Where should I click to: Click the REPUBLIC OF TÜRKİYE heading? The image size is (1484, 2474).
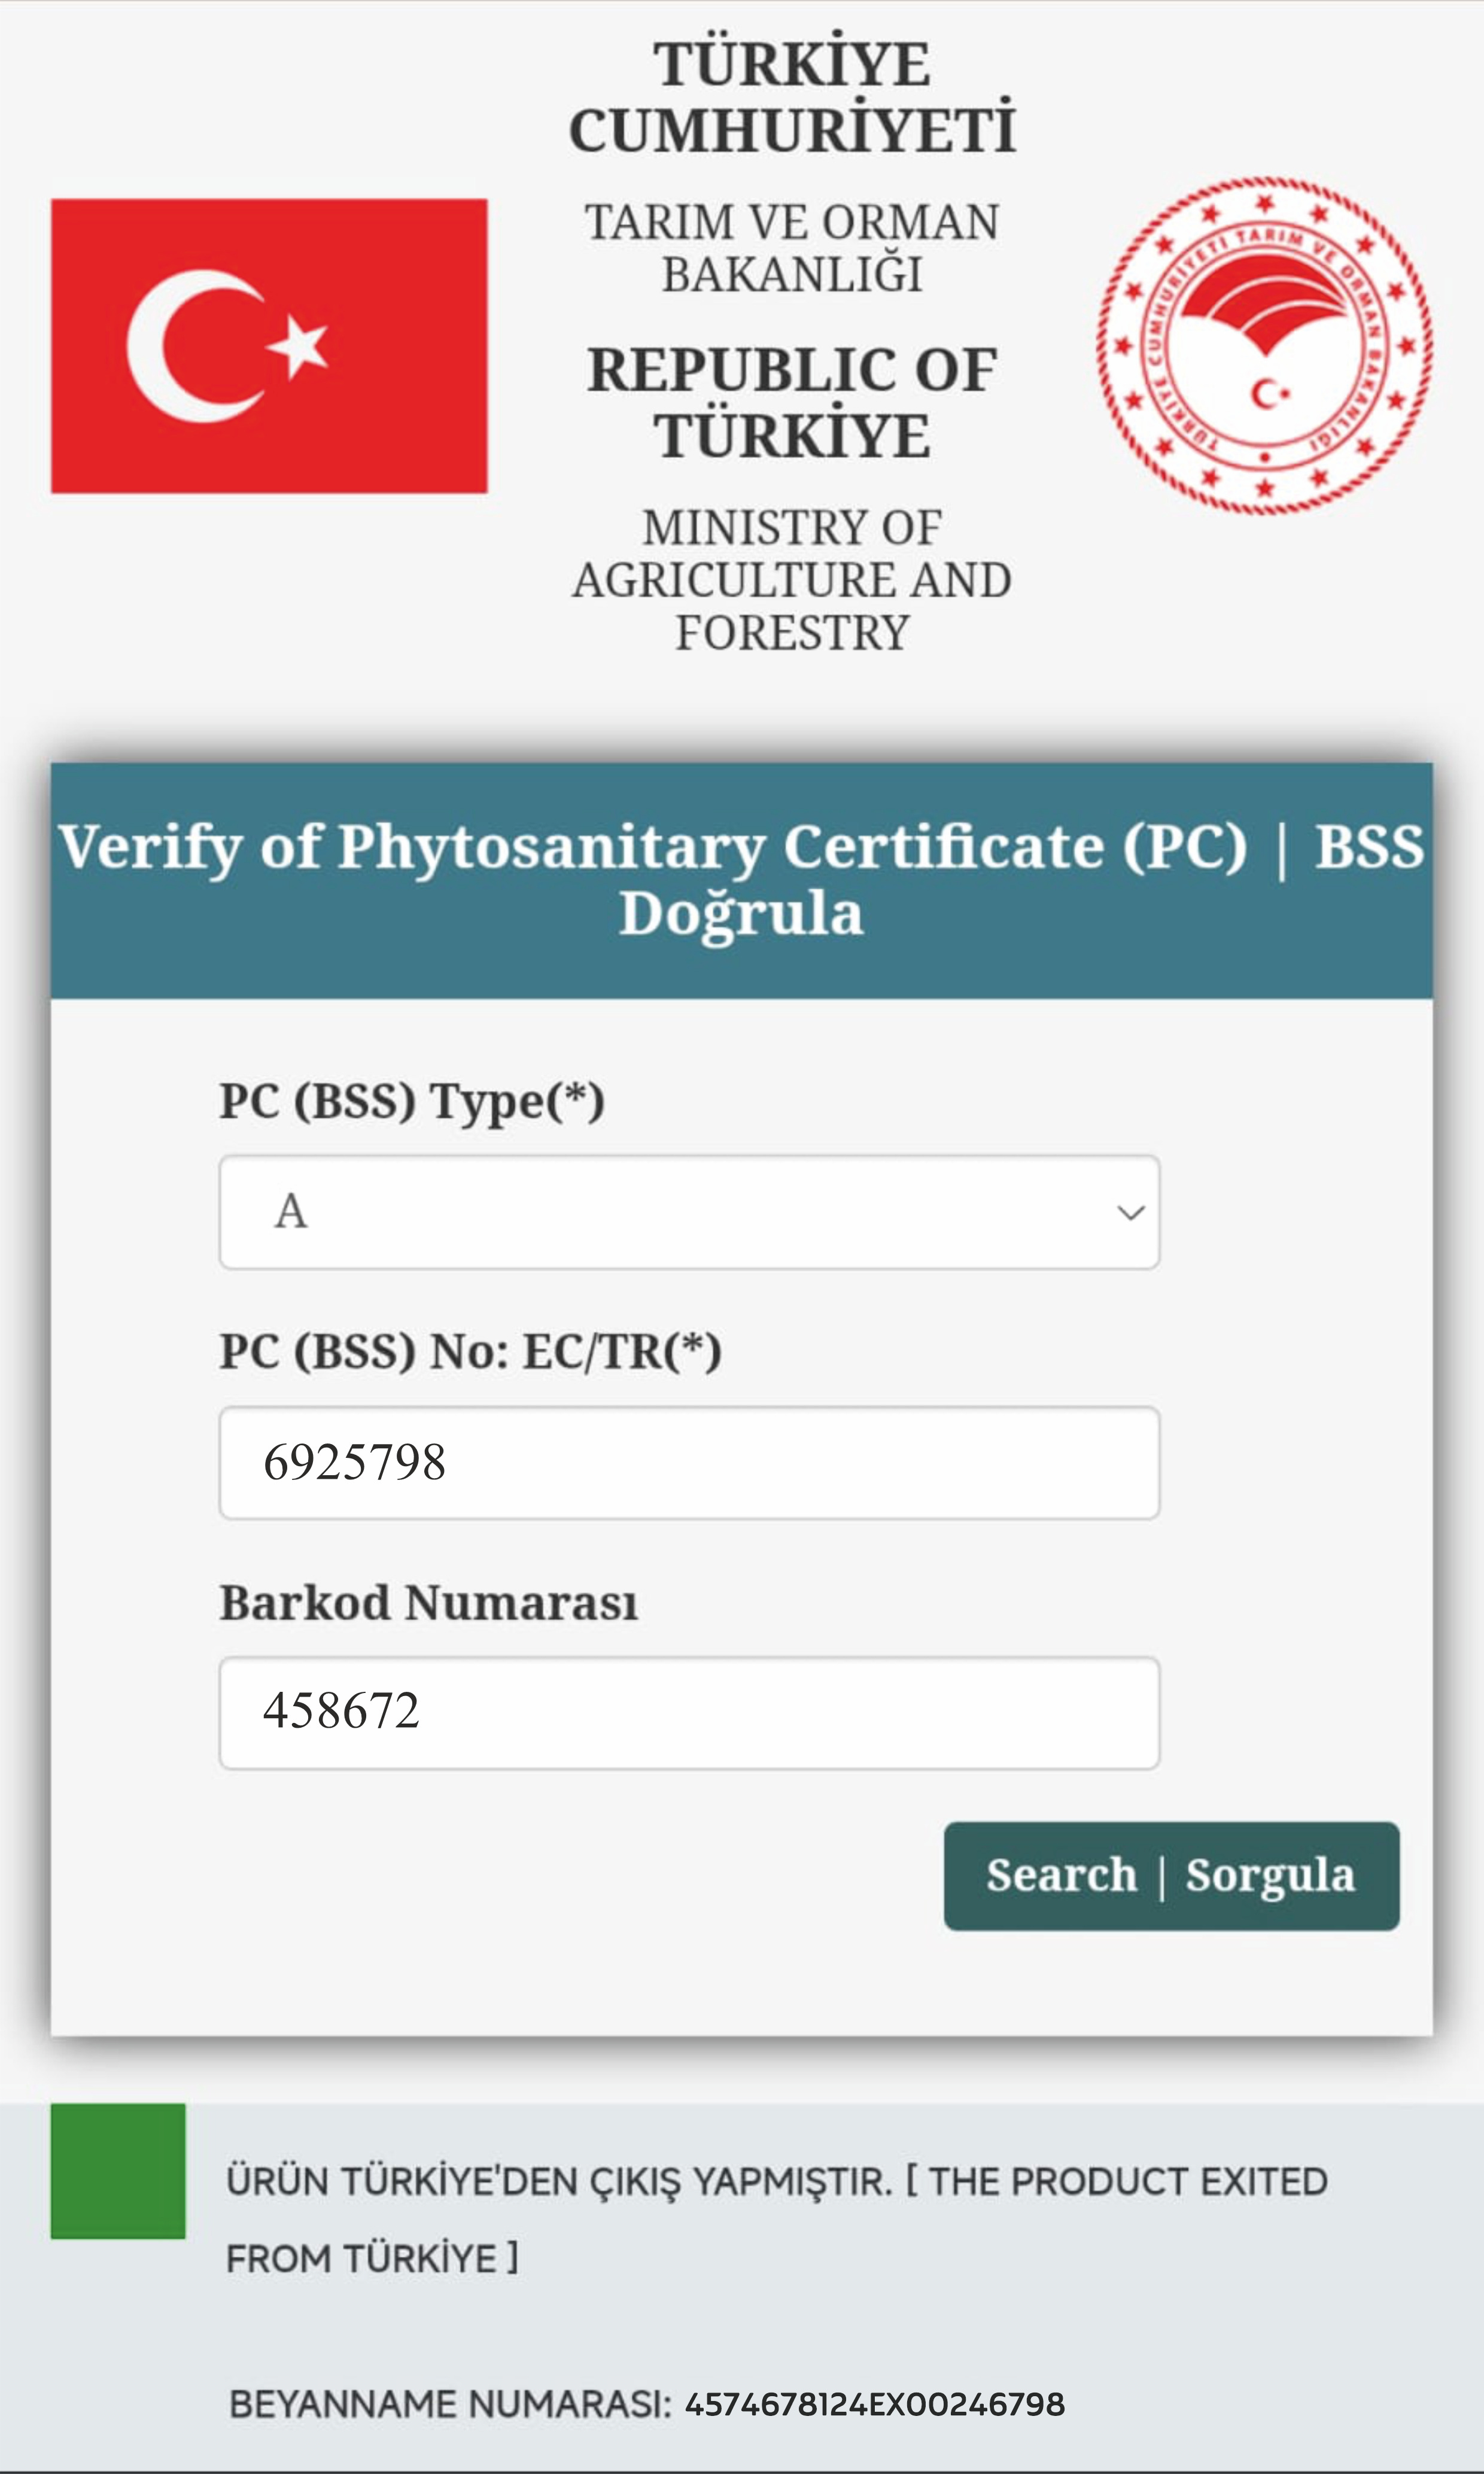click(x=792, y=403)
